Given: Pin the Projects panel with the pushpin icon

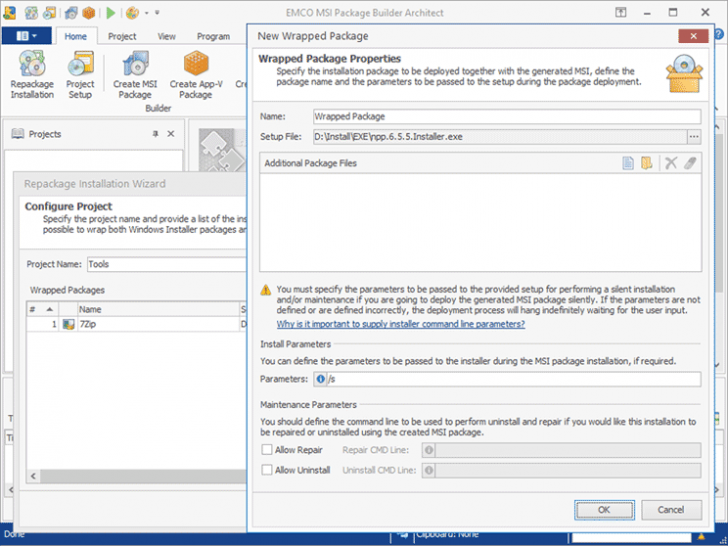Looking at the screenshot, I should (x=156, y=134).
